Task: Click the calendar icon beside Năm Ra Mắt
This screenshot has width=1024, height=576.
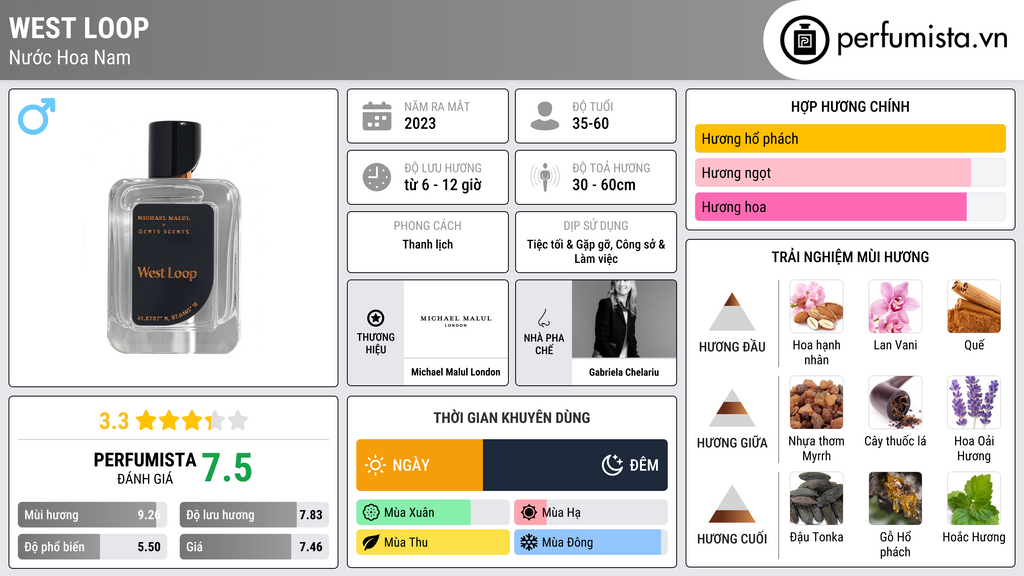Action: 377,116
